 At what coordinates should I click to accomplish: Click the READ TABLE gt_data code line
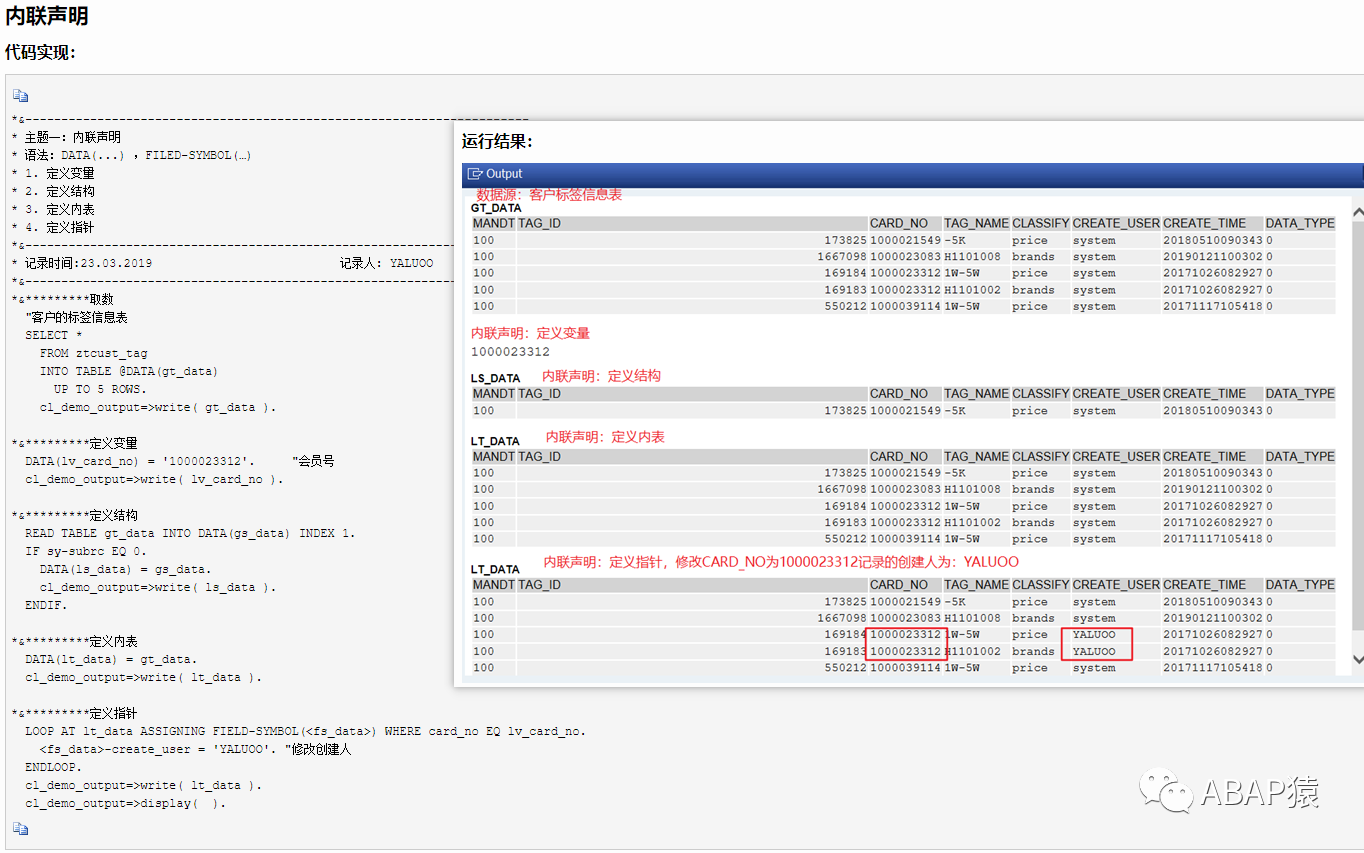click(x=190, y=533)
